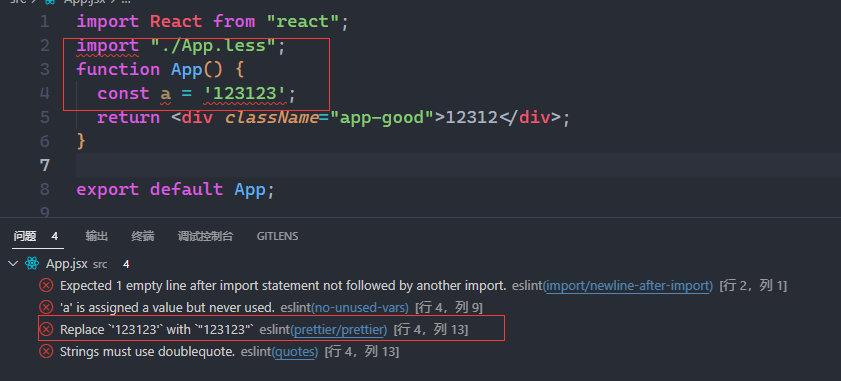Click the "./App.less" import path
This screenshot has width=841, height=381.
[x=213, y=46]
